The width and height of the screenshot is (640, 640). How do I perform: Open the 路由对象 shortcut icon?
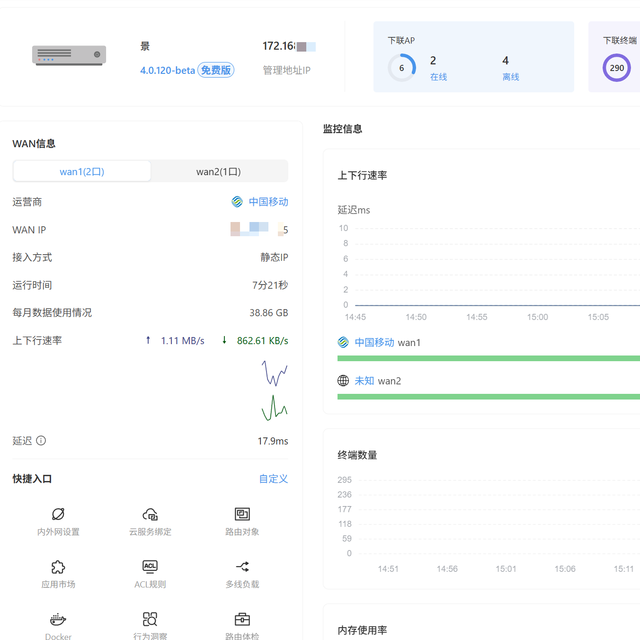tap(242, 514)
